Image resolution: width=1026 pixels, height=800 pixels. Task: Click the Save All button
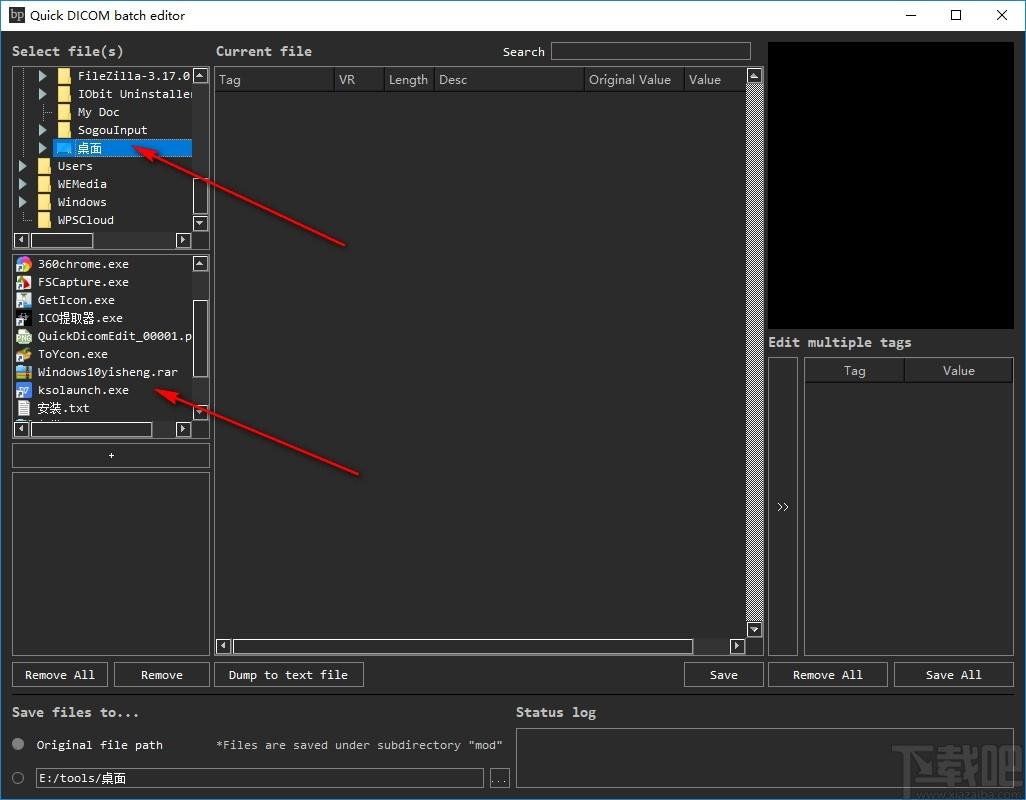(x=953, y=674)
